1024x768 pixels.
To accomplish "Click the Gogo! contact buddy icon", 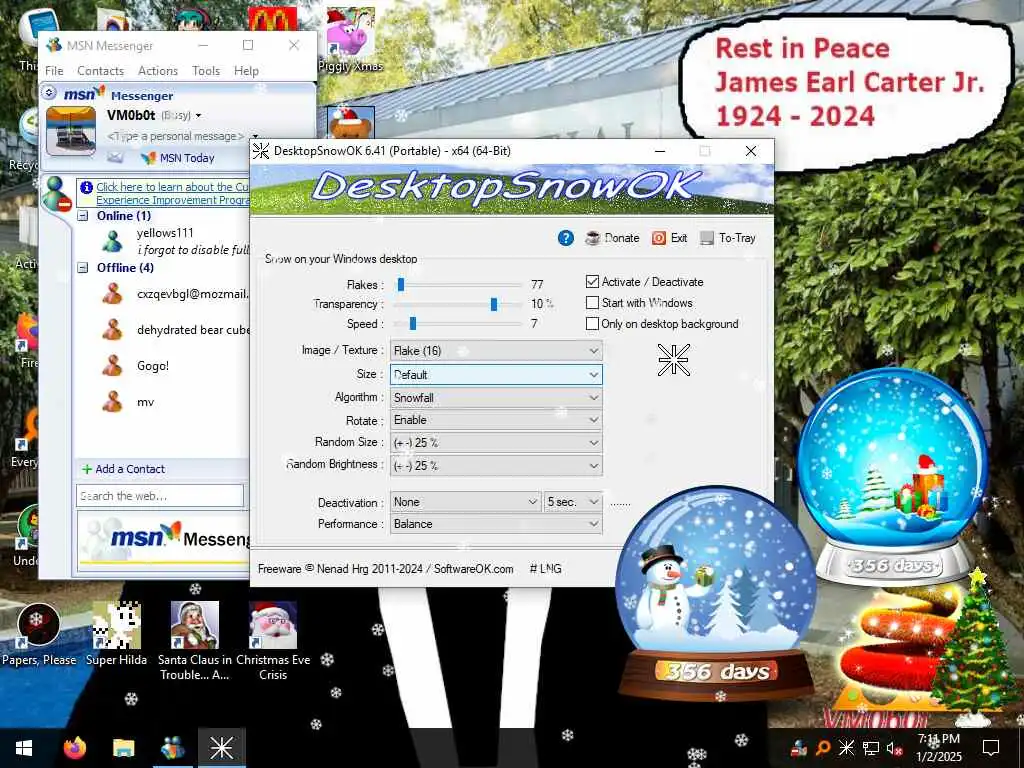I will [x=112, y=366].
